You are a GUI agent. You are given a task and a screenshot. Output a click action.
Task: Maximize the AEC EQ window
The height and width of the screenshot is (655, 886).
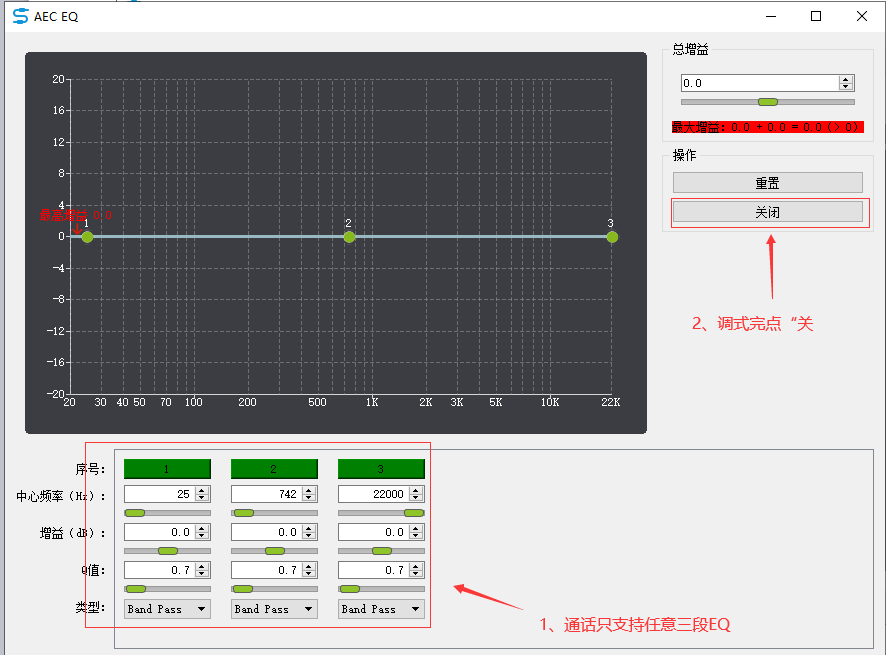point(816,16)
